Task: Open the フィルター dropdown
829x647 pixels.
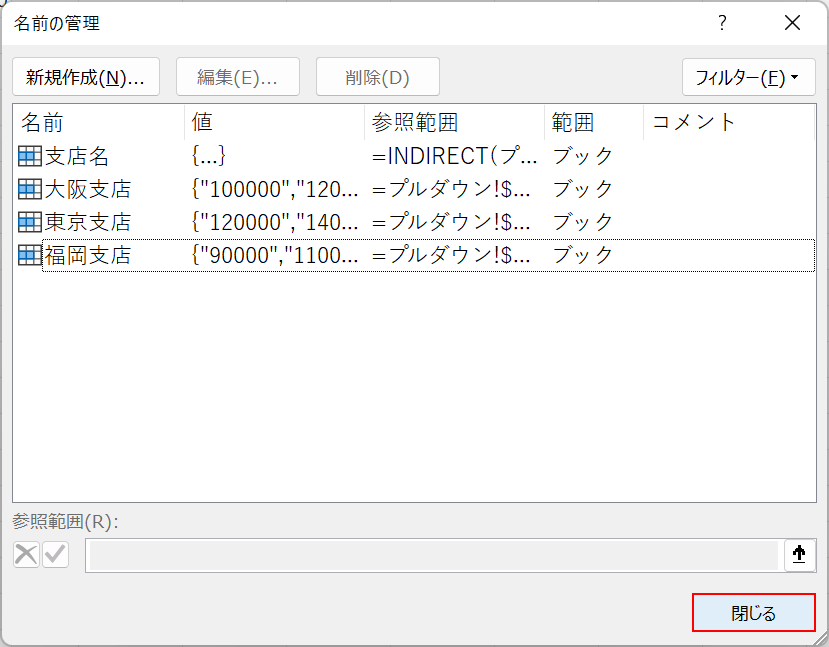Action: tap(748, 77)
